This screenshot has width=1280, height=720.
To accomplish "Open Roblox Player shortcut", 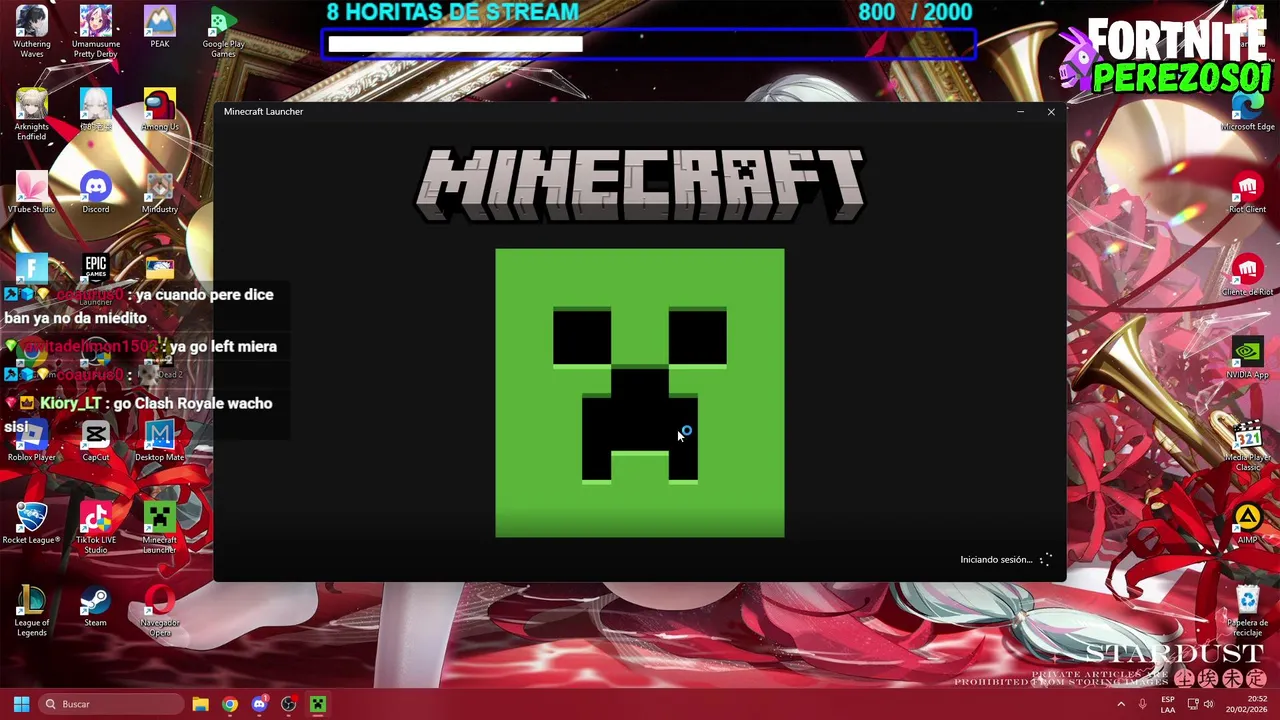I will (32, 440).
